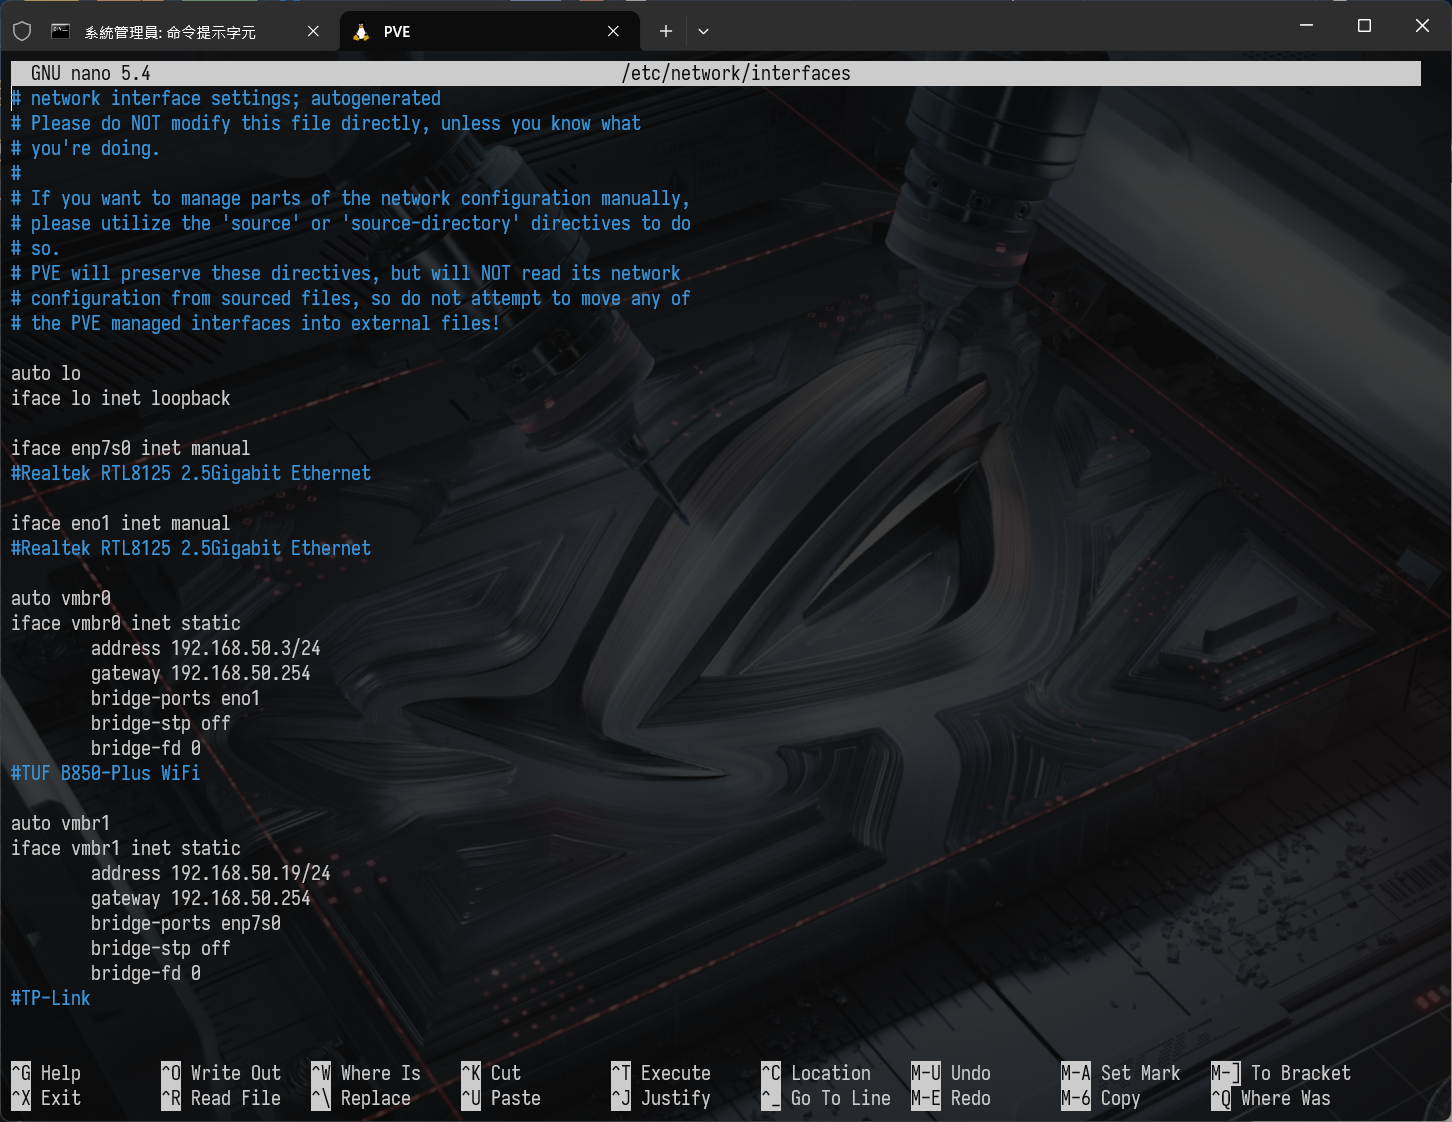The width and height of the screenshot is (1452, 1122).
Task: Click the bridge-ports enp7s0 line
Action: tap(185, 923)
